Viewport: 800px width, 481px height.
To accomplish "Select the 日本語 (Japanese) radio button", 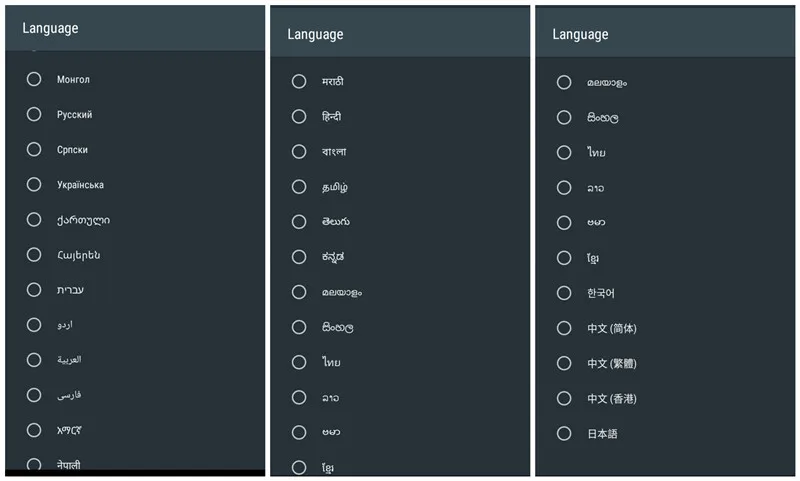I will pos(564,434).
